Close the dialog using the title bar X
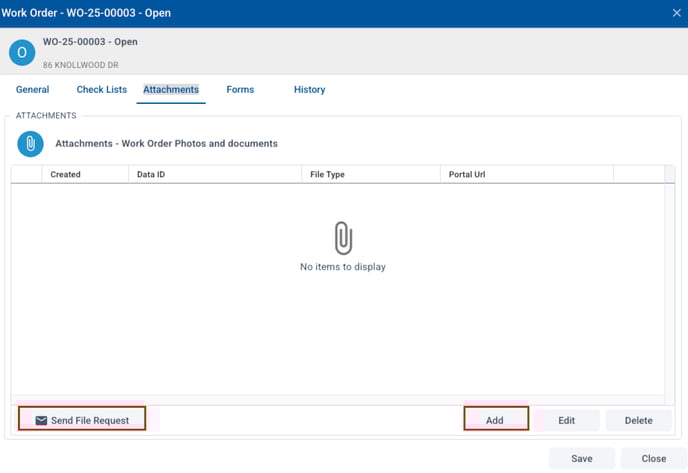 point(676,12)
